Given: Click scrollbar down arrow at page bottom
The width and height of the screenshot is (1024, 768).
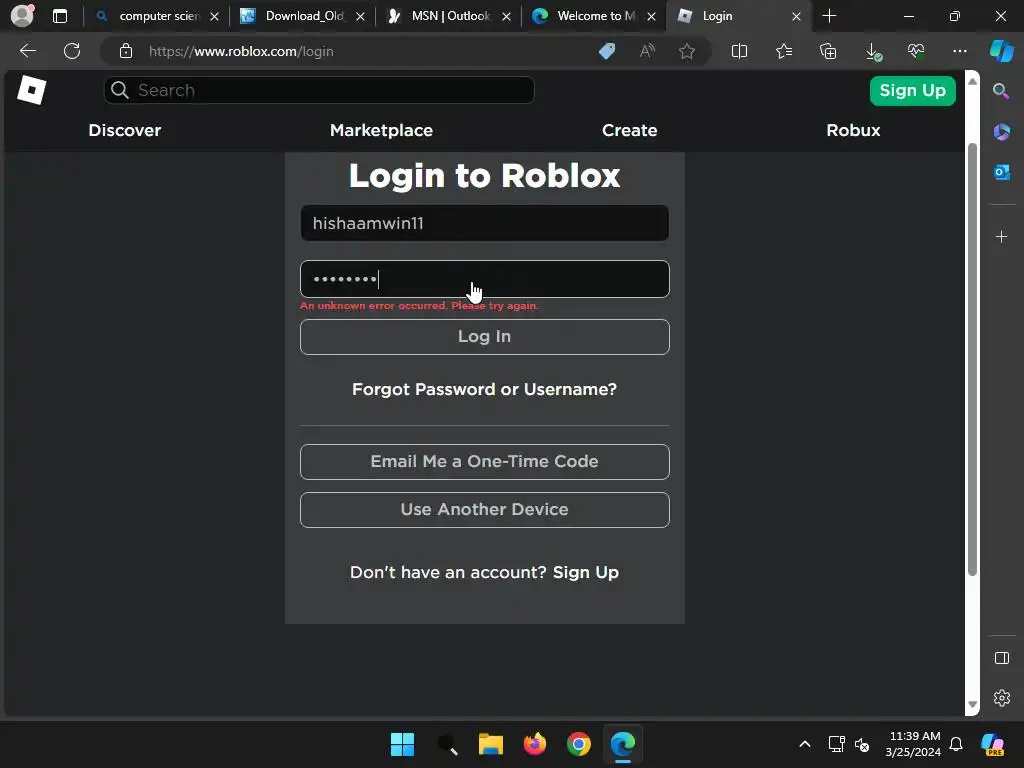Looking at the screenshot, I should [x=972, y=705].
